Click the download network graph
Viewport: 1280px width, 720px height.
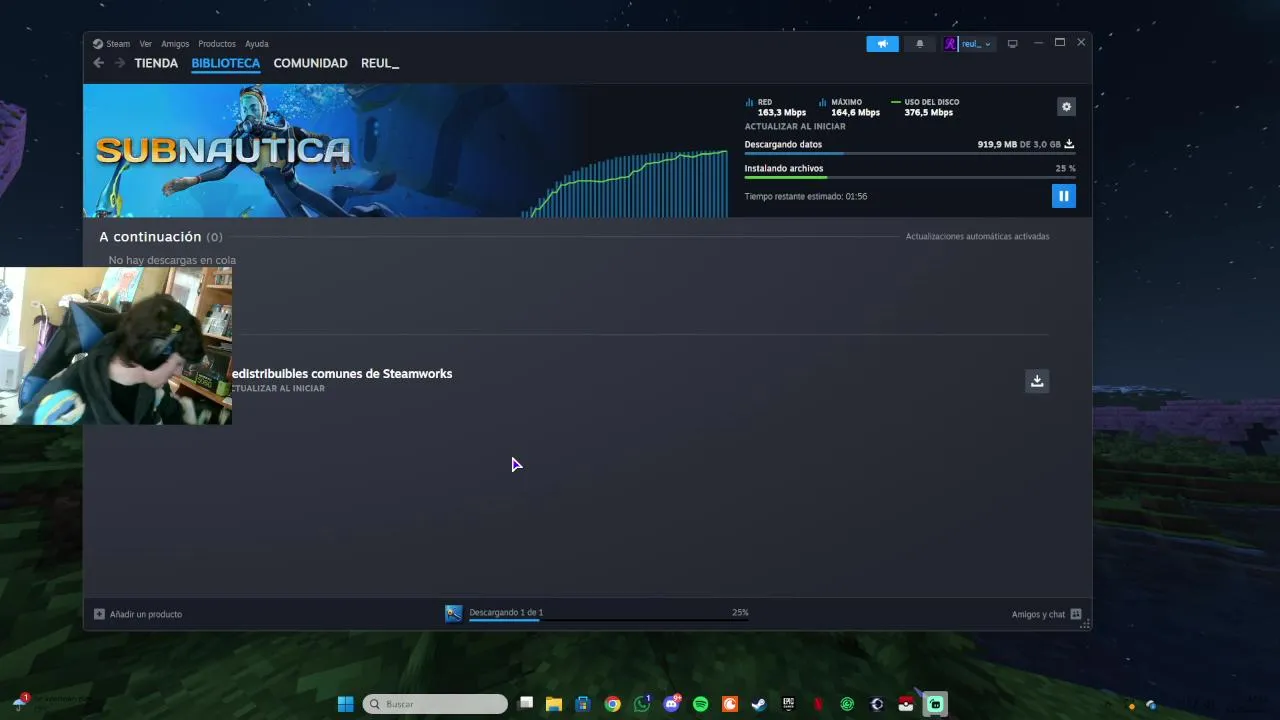[x=624, y=183]
